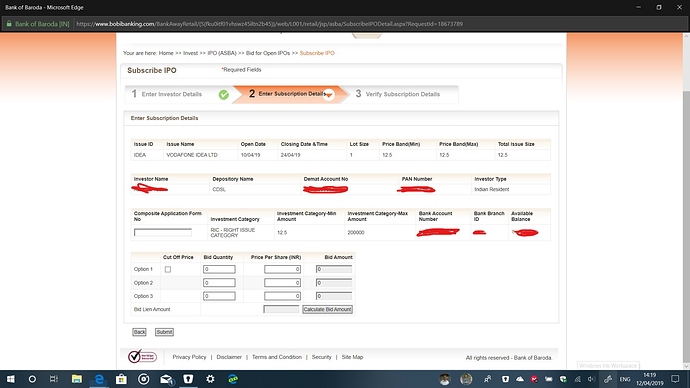The image size is (690, 388).
Task: Open File Explorer from the taskbar
Action: click(x=77, y=379)
